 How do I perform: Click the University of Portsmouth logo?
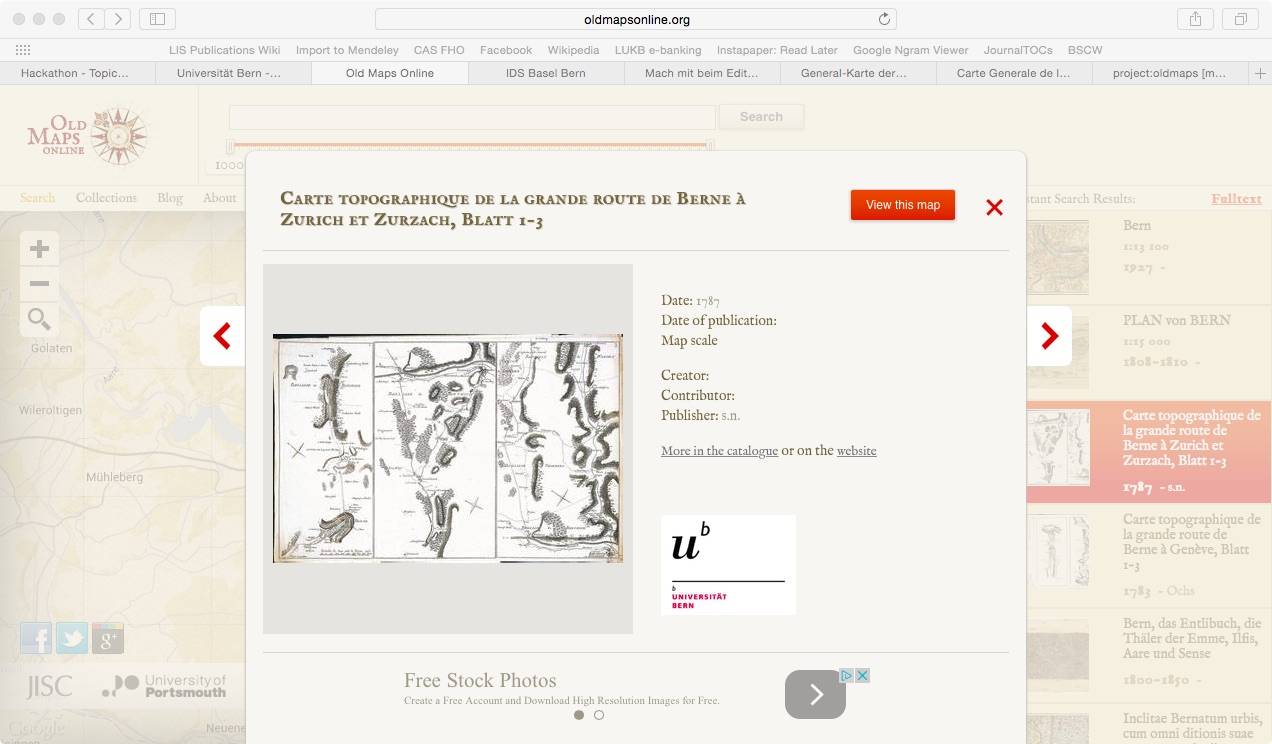click(x=164, y=686)
